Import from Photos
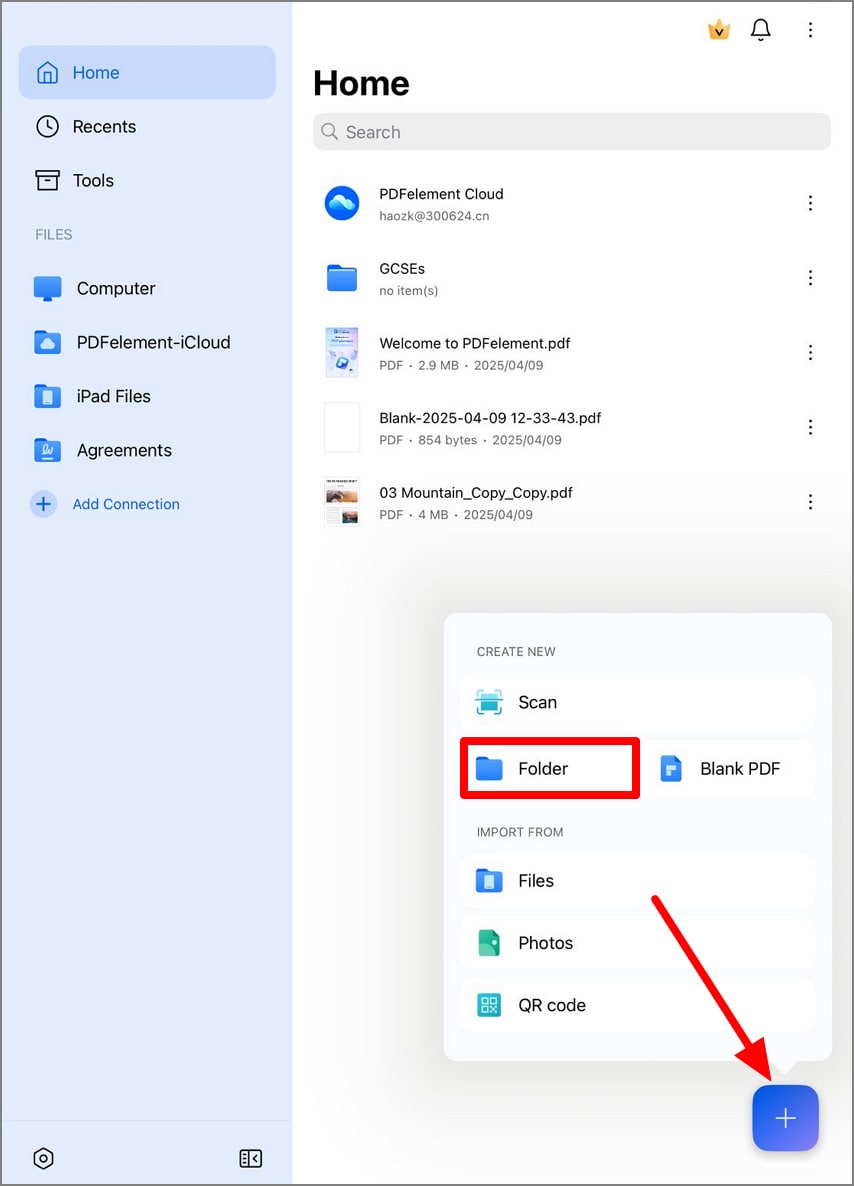Screen dimensions: 854x1186 pyautogui.click(x=637, y=943)
